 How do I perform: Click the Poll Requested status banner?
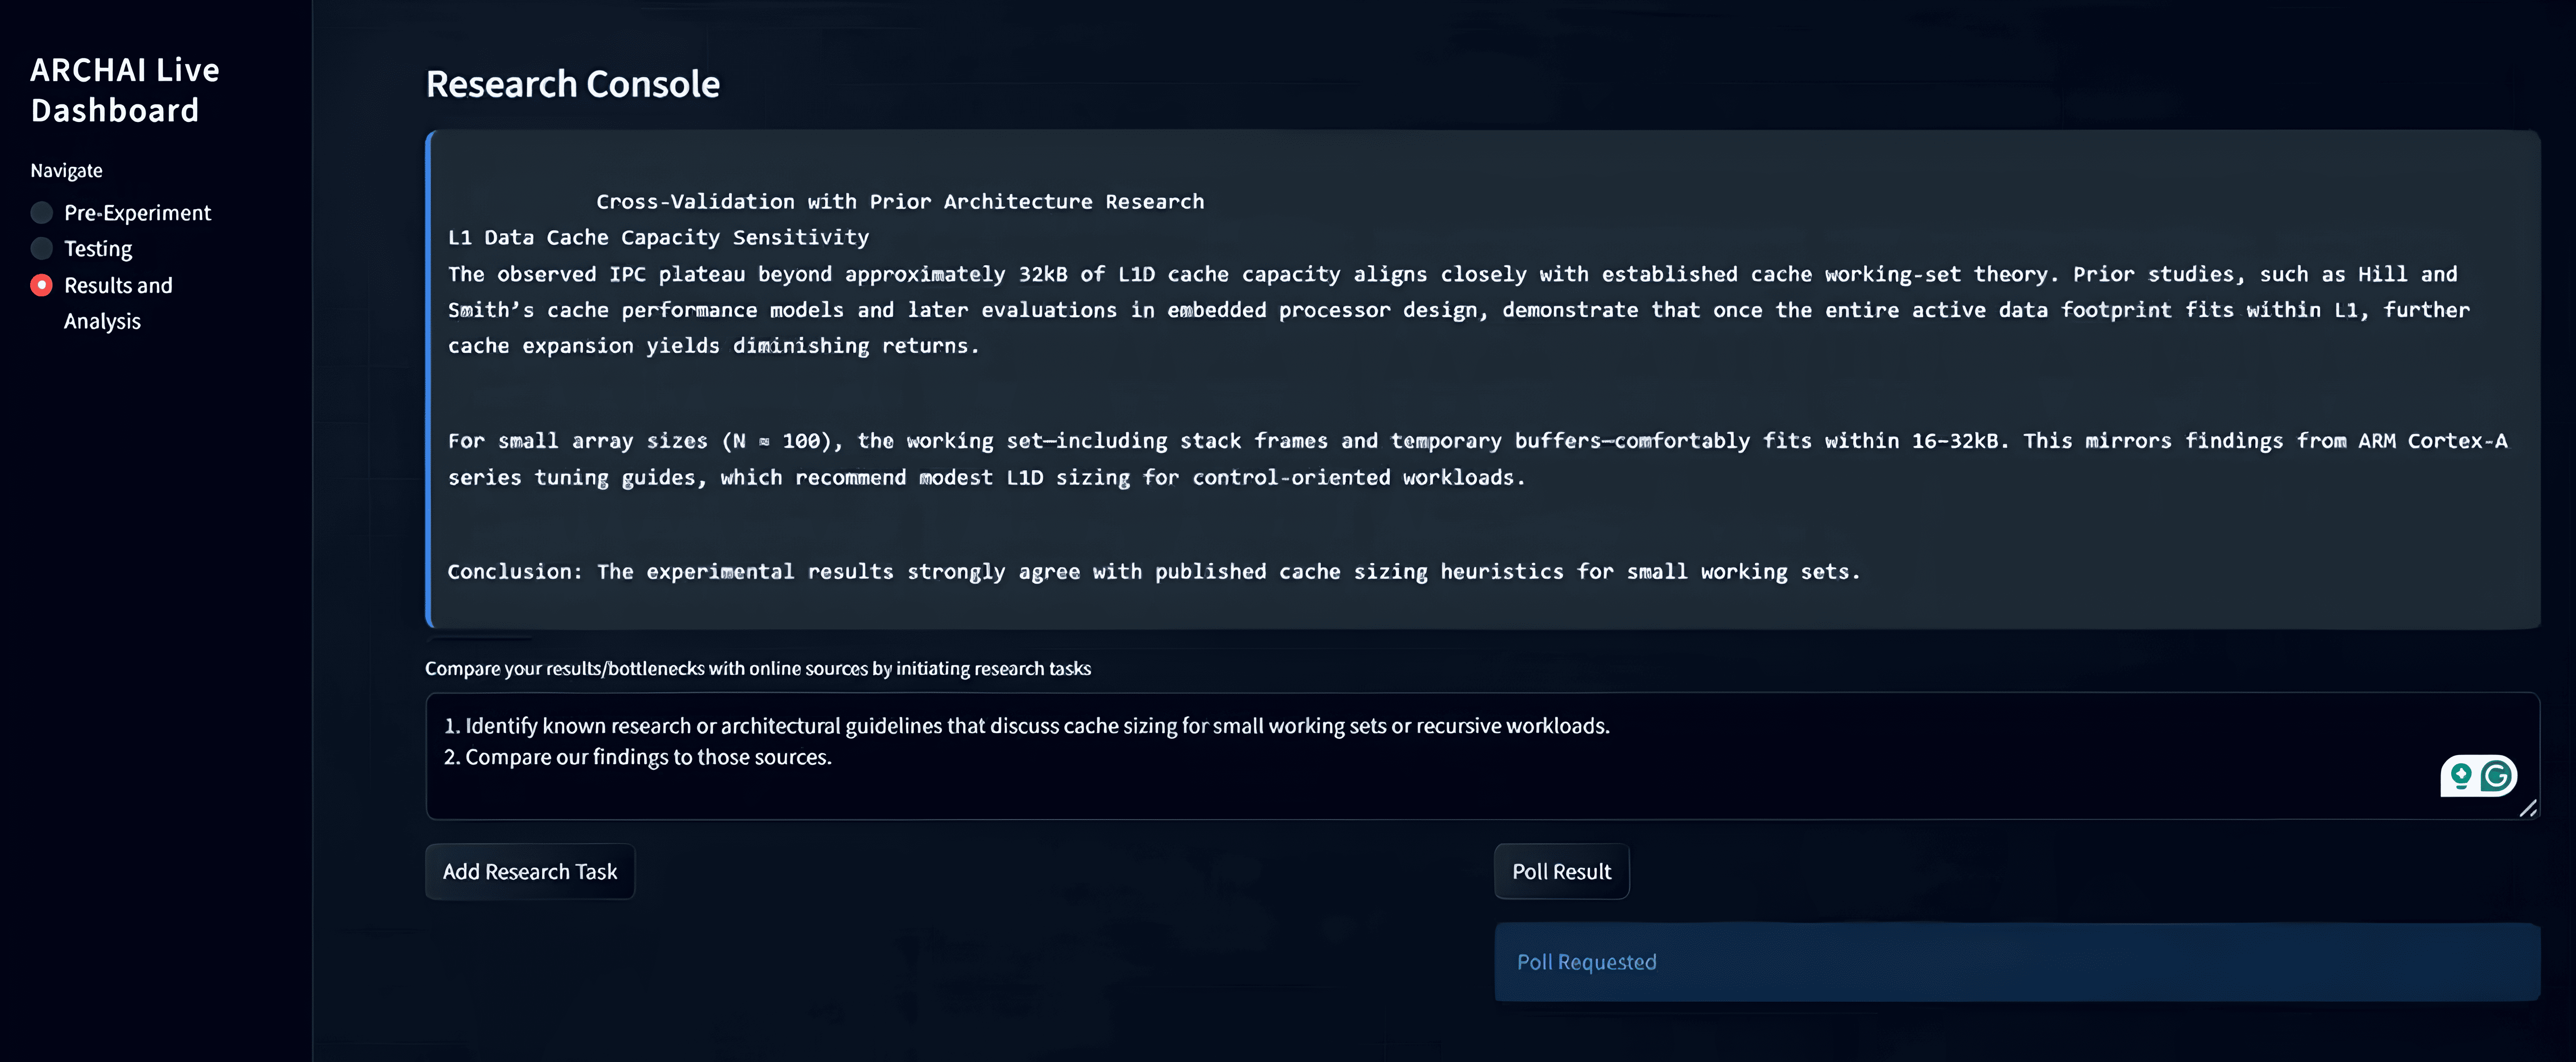(2016, 962)
